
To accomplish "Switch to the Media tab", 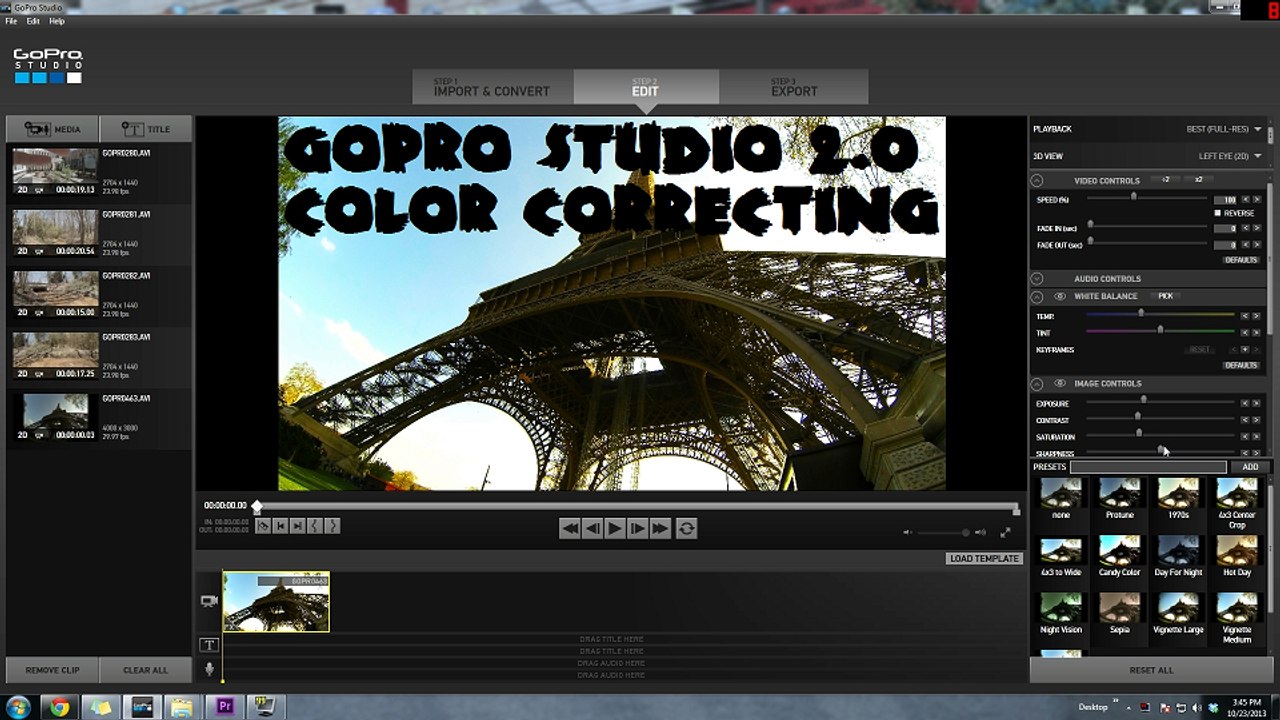I will tap(52, 129).
